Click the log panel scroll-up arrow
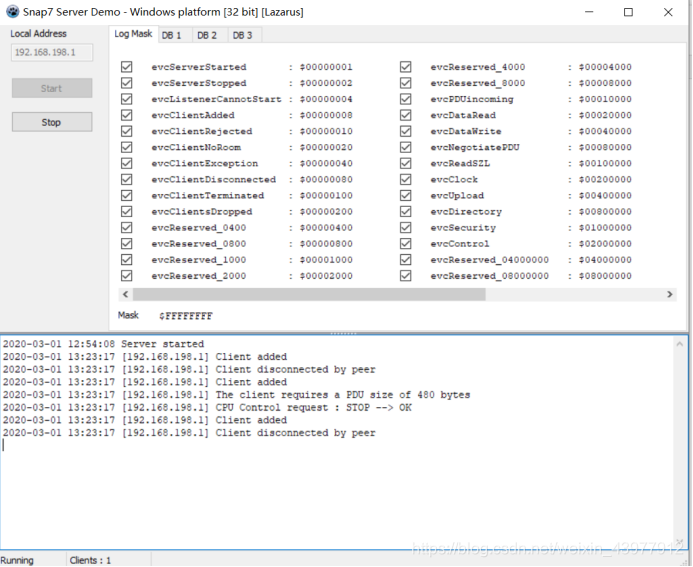The height and width of the screenshot is (567, 693). pos(680,343)
